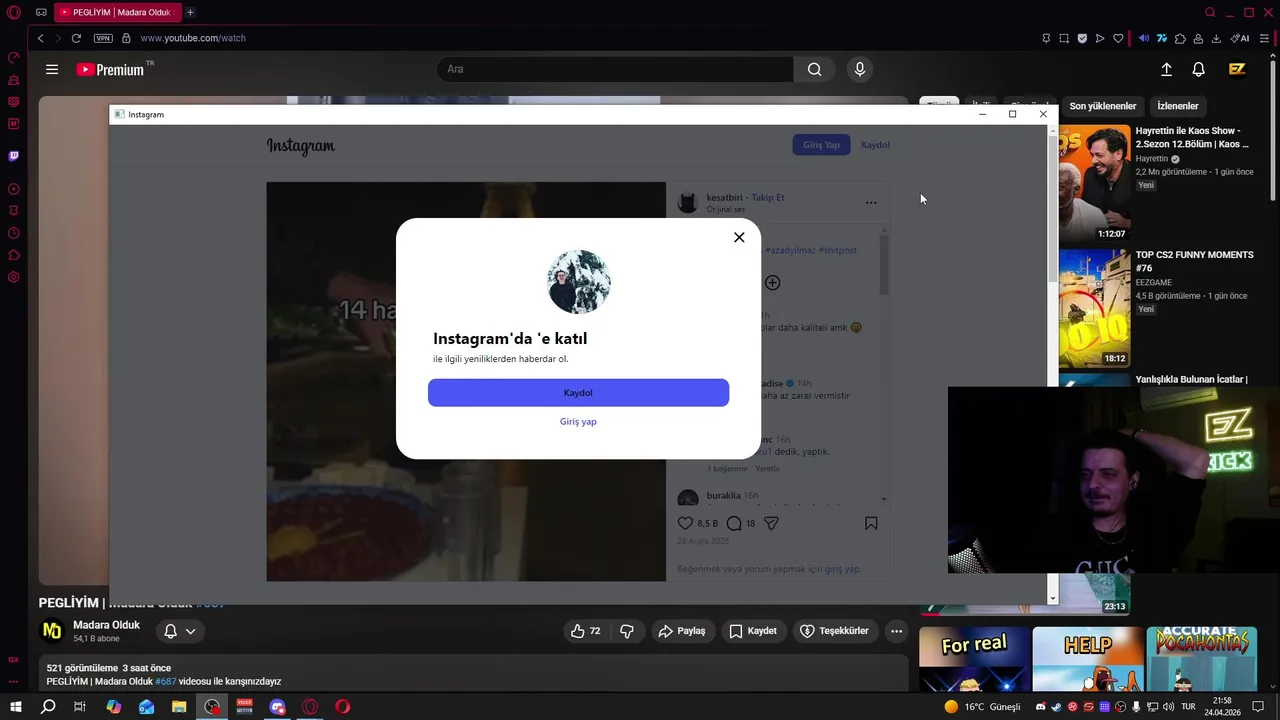Click Giriş Yap button in Instagram header
The width and height of the screenshot is (1280, 720).
pos(821,145)
